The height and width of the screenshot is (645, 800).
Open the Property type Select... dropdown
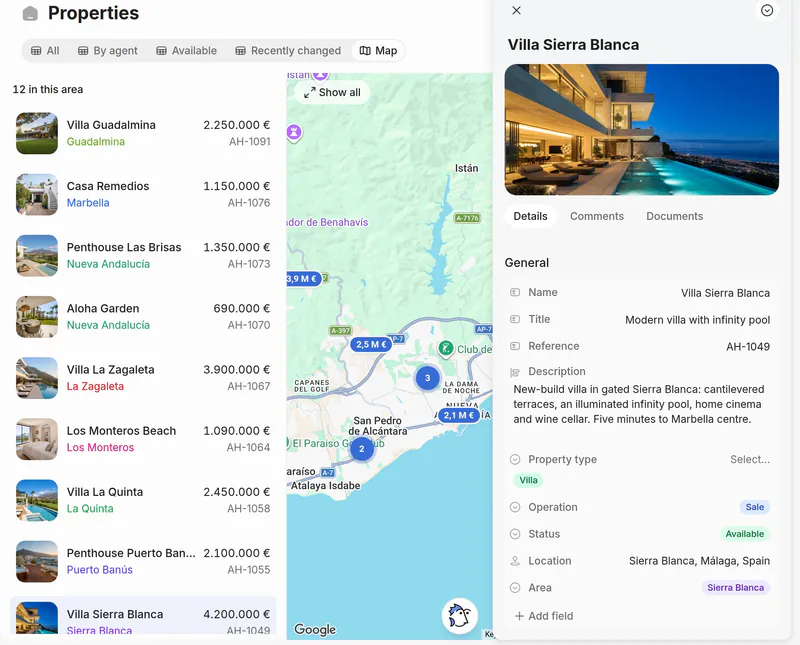(749, 459)
